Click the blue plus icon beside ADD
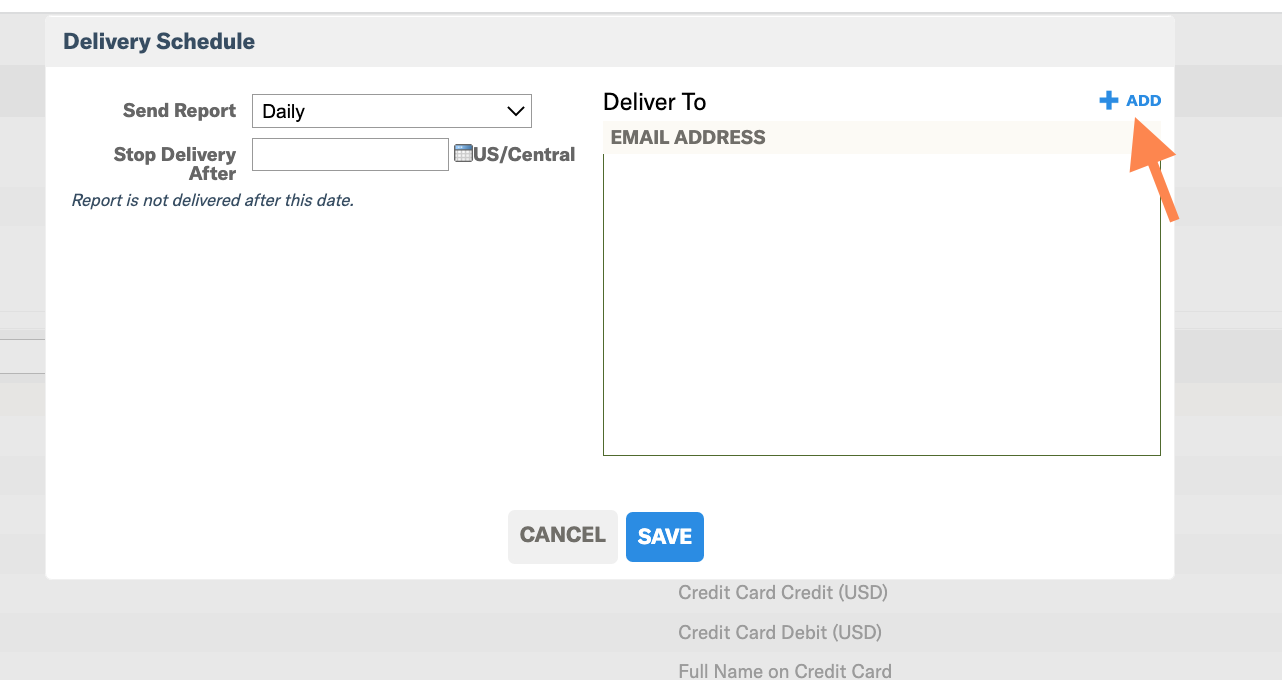The image size is (1282, 680). [x=1108, y=101]
